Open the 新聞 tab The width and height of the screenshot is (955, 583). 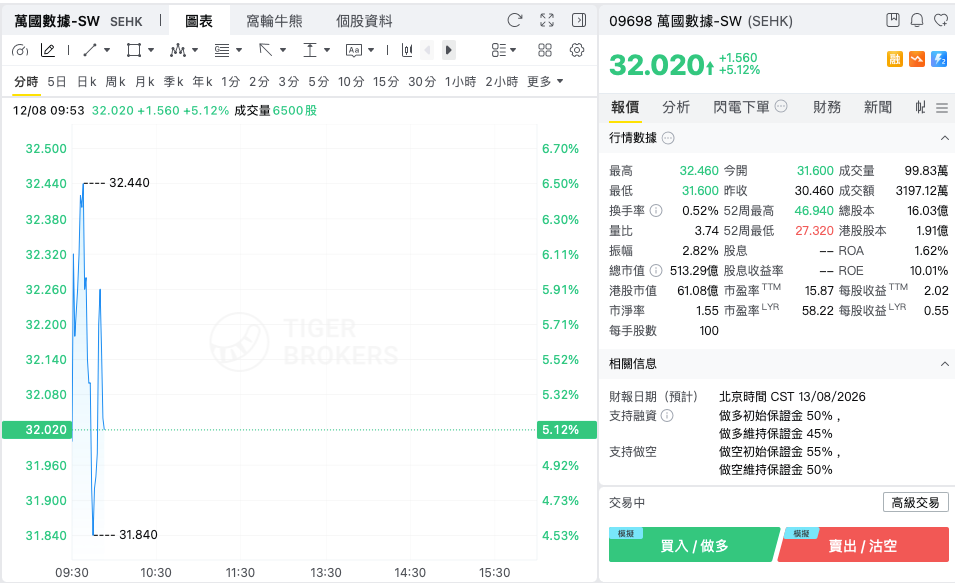(878, 107)
